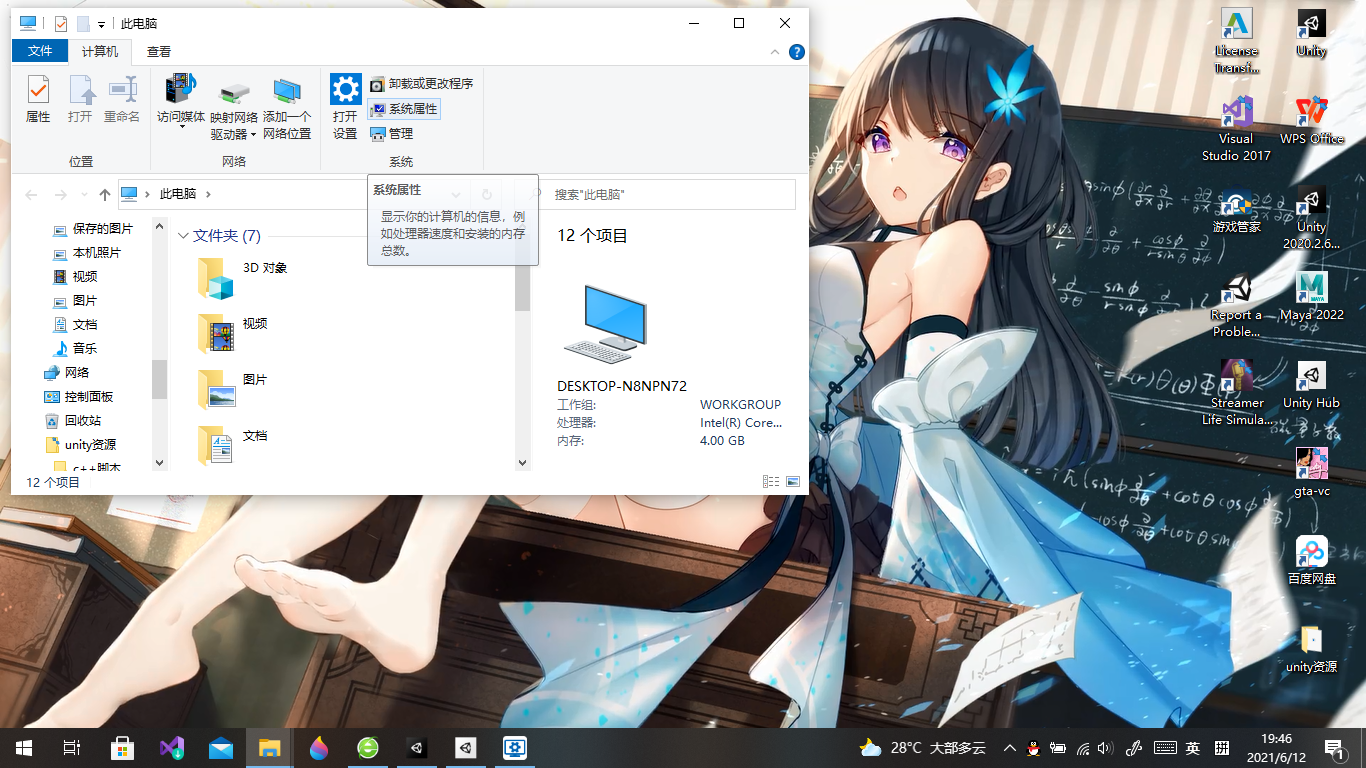The height and width of the screenshot is (768, 1366).
Task: Open the gta-vc desktop shortcut
Action: tap(1312, 473)
